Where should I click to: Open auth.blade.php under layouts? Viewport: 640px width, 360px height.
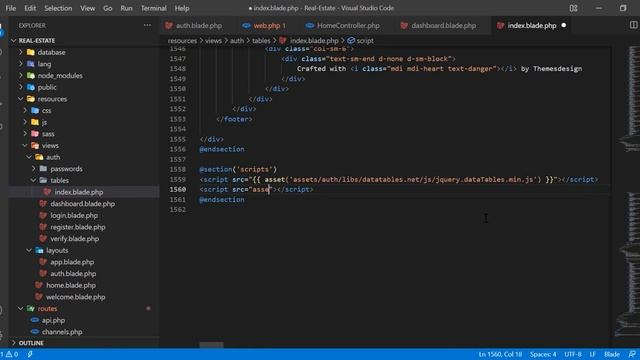click(73, 273)
